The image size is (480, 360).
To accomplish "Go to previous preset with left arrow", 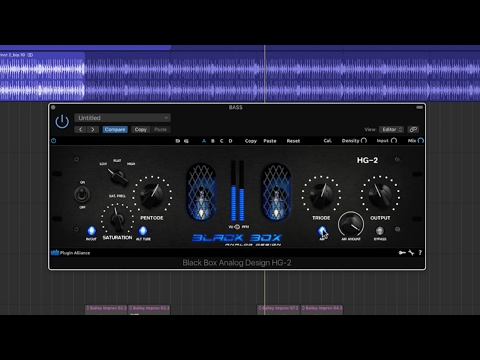I will (x=80, y=129).
